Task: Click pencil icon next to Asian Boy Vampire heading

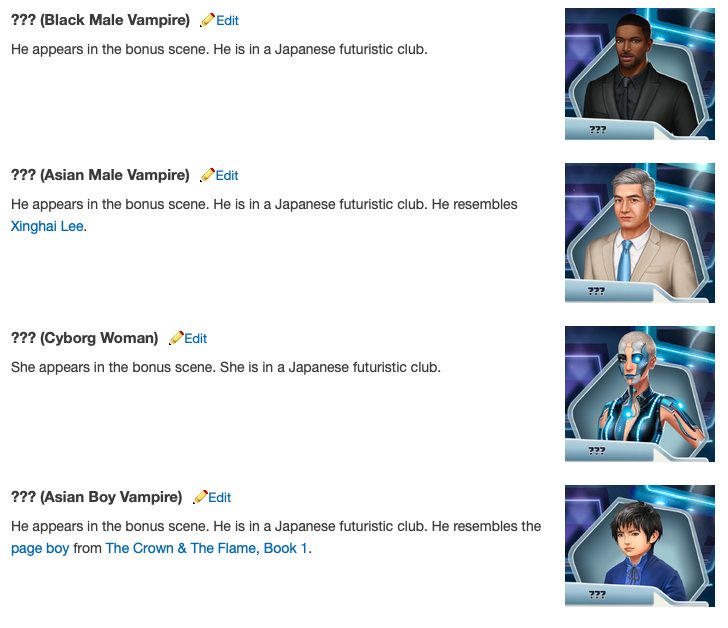Action: (200, 498)
